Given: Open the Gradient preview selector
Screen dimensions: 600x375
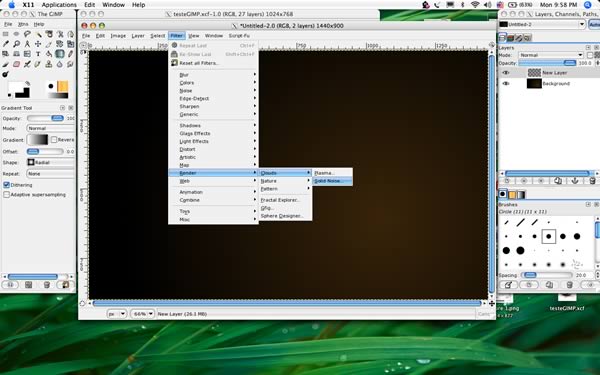Looking at the screenshot, I should pos(38,140).
